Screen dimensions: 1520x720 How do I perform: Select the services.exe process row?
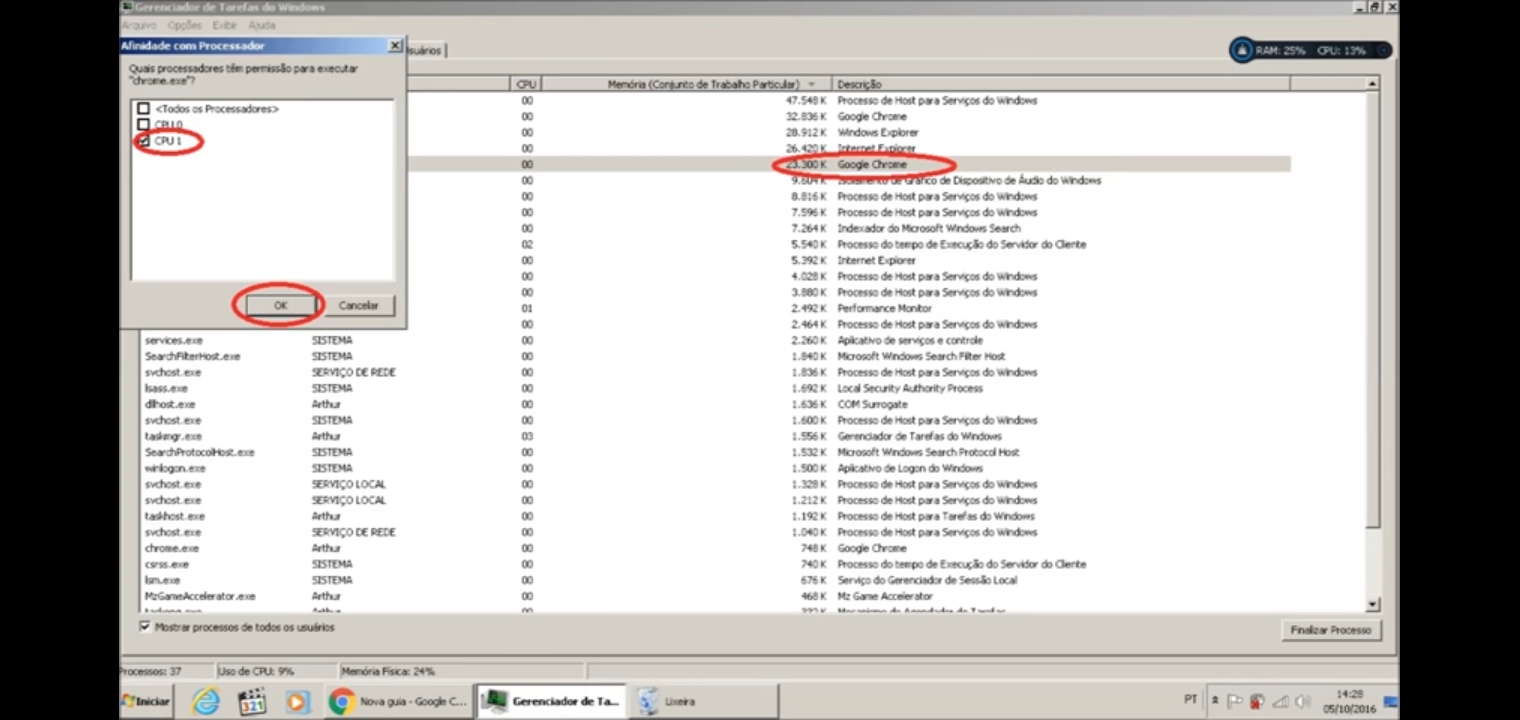click(x=174, y=340)
